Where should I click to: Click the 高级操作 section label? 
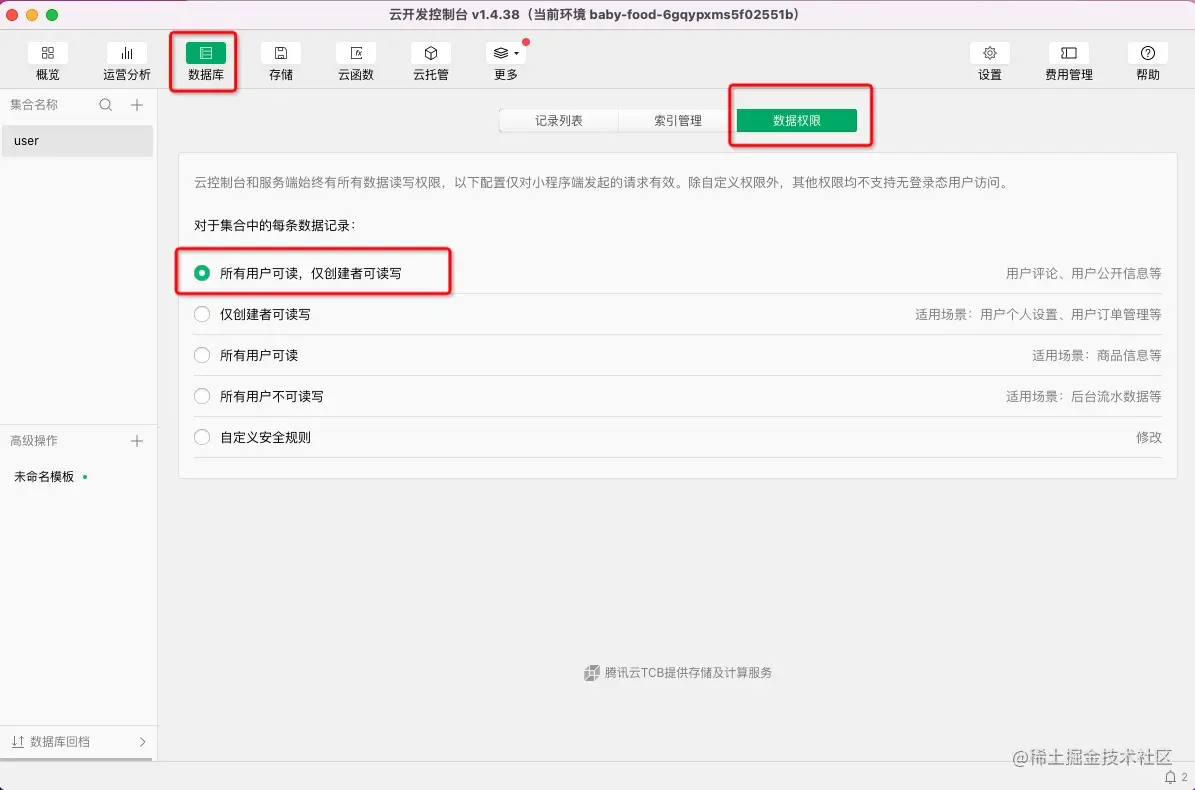[34, 441]
